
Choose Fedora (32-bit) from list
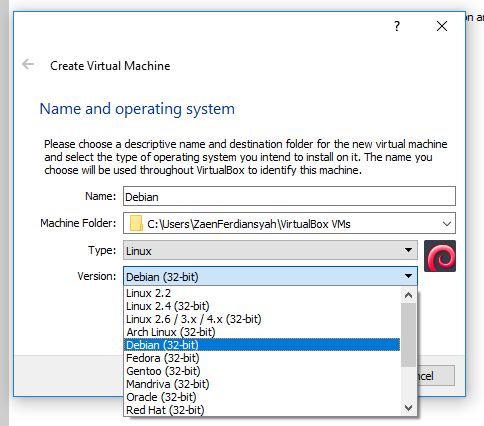[262, 358]
